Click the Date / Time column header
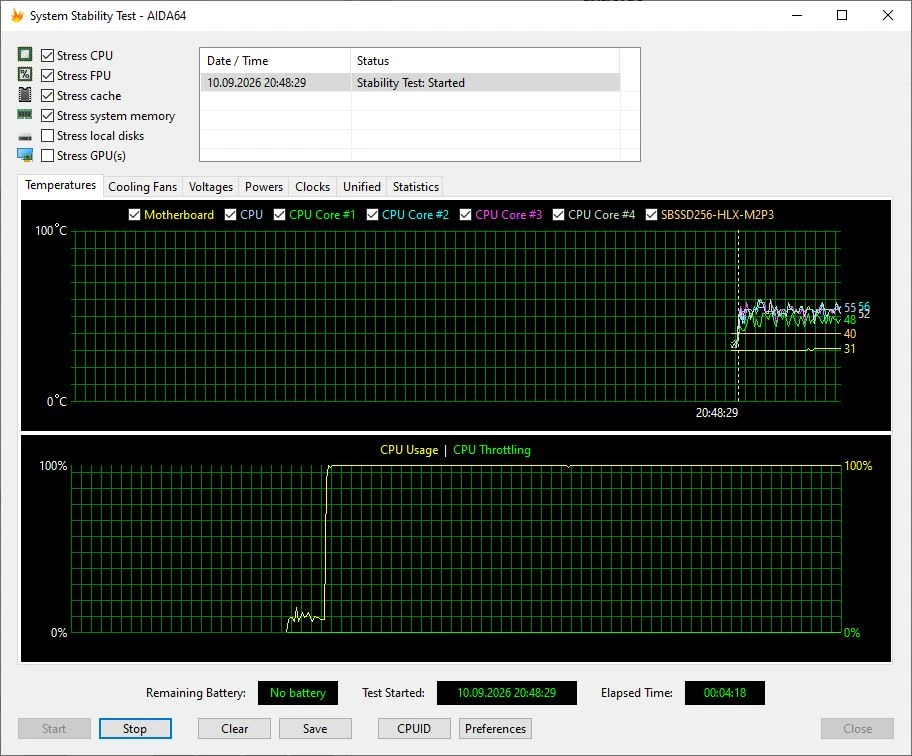 (275, 60)
